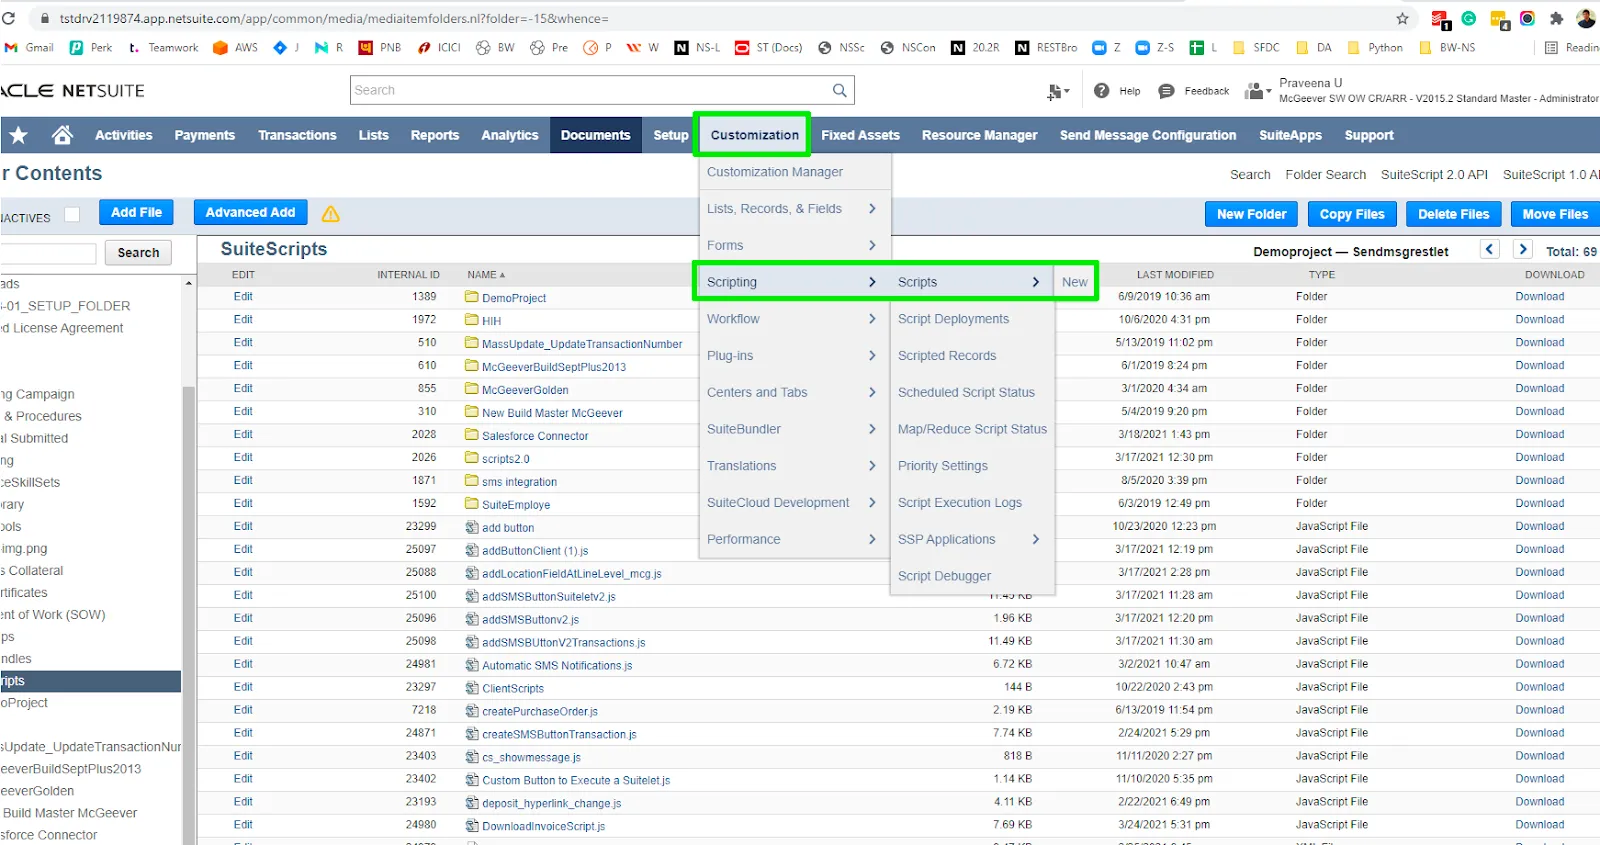This screenshot has width=1600, height=845.
Task: Expand the SuiteBundler submenu
Action: [872, 429]
